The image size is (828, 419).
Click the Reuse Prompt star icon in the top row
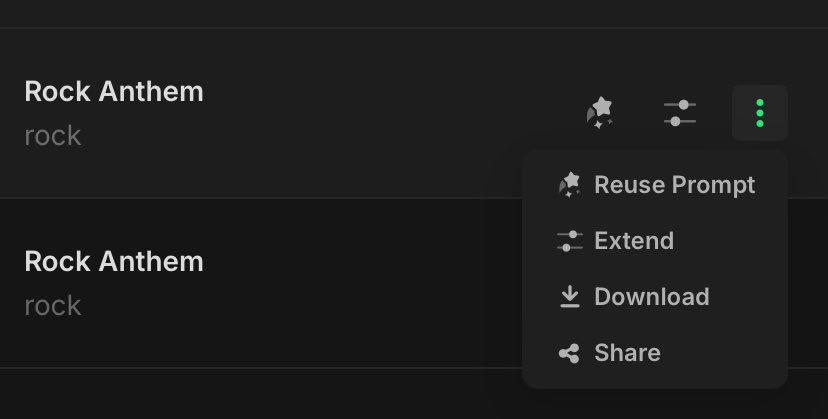click(599, 113)
